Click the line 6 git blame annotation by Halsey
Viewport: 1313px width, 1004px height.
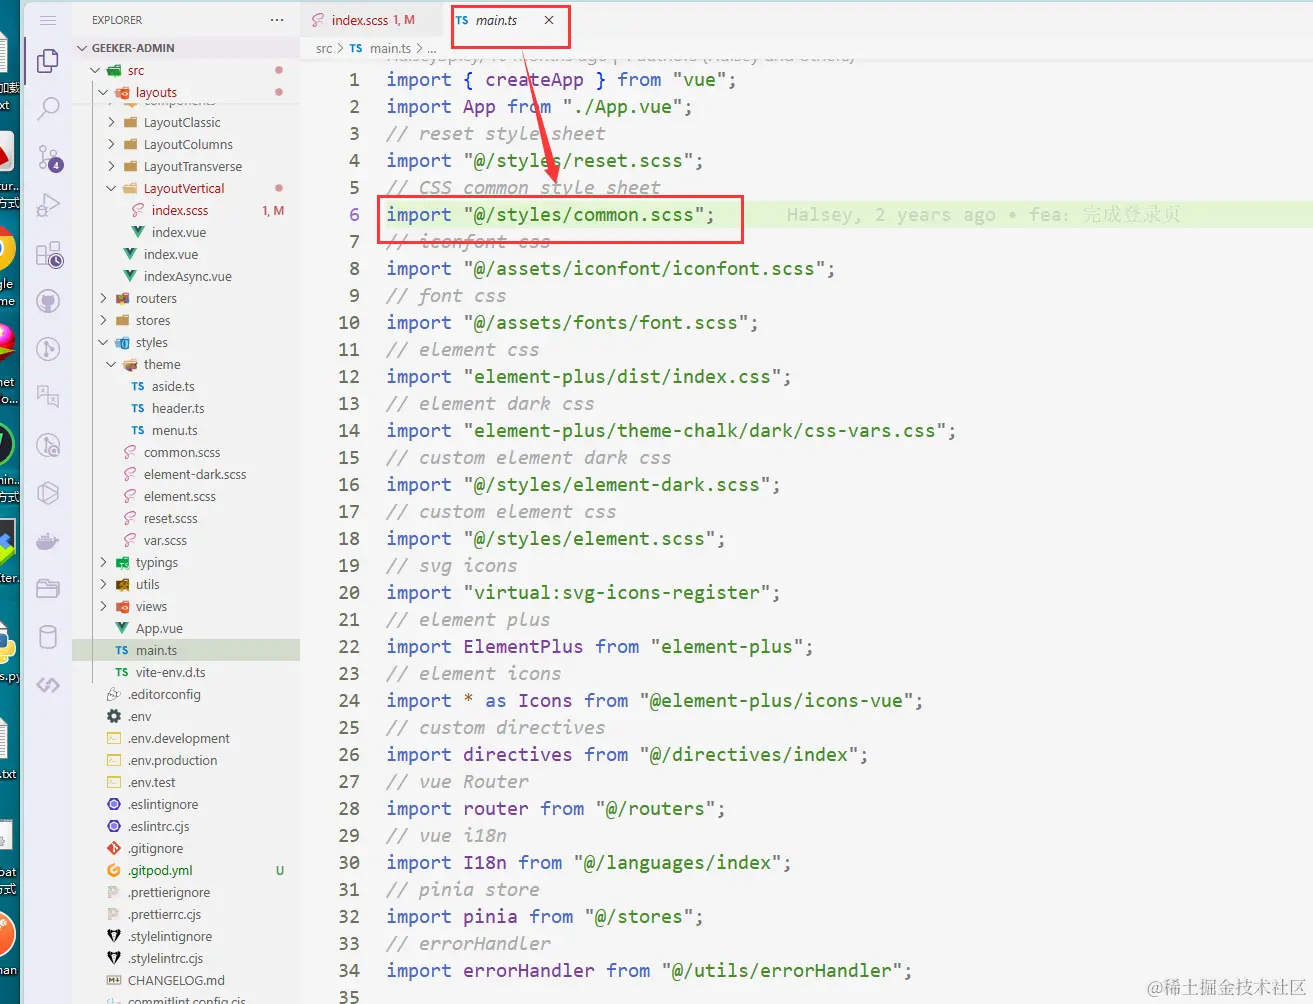point(983,214)
